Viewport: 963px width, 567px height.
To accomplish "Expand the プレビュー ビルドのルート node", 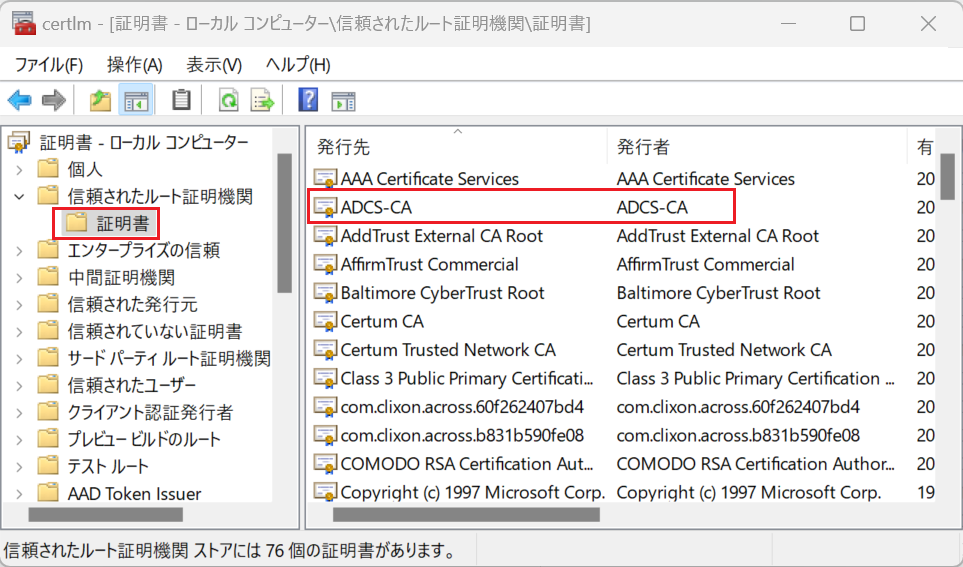I will pyautogui.click(x=20, y=440).
